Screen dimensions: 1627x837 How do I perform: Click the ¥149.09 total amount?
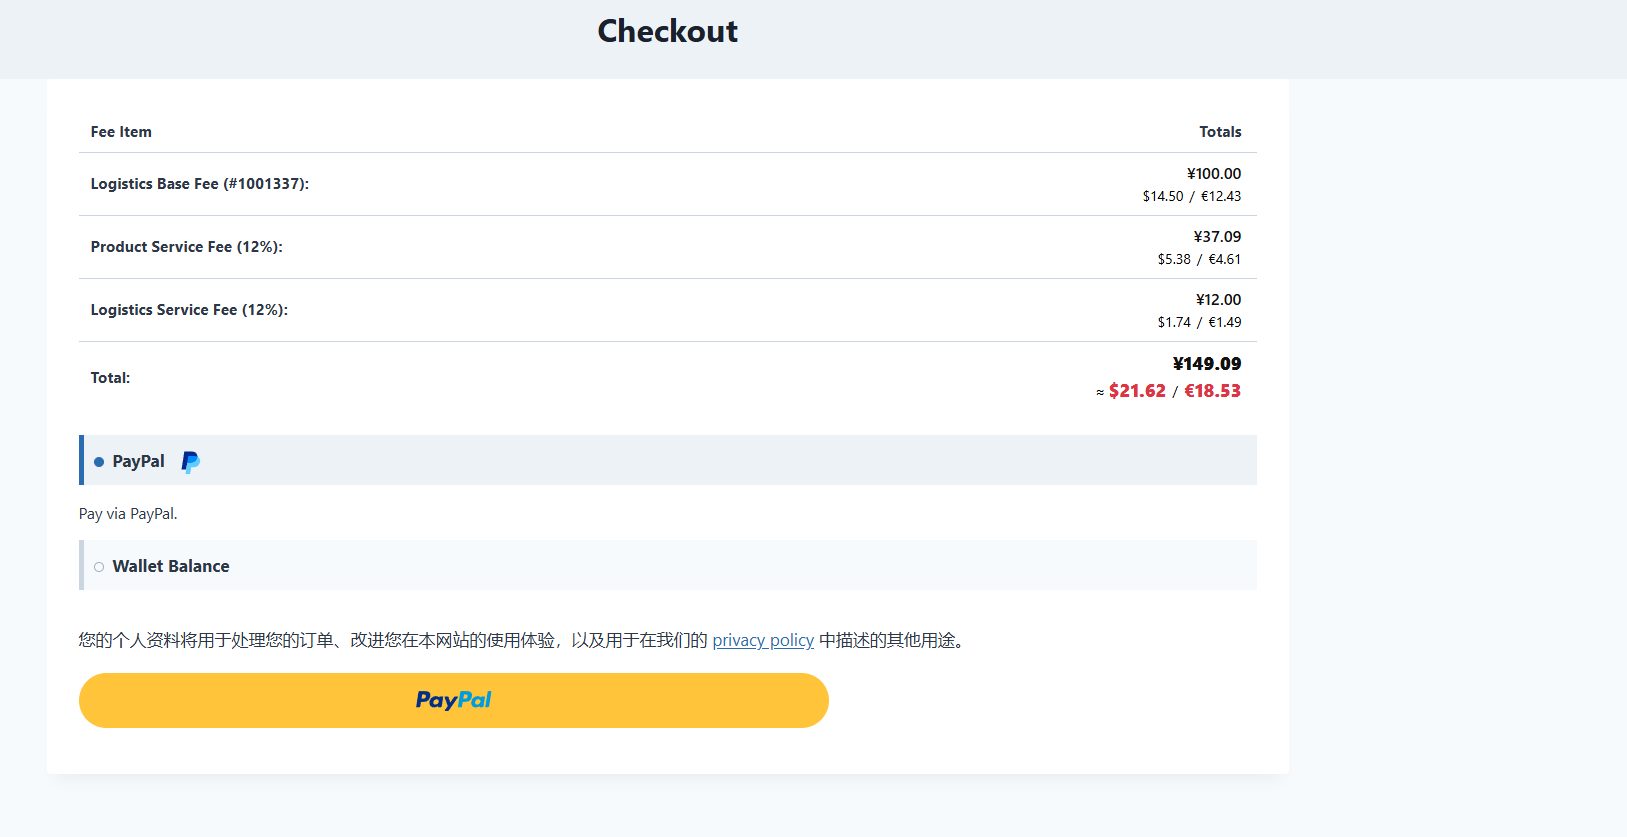(1206, 364)
